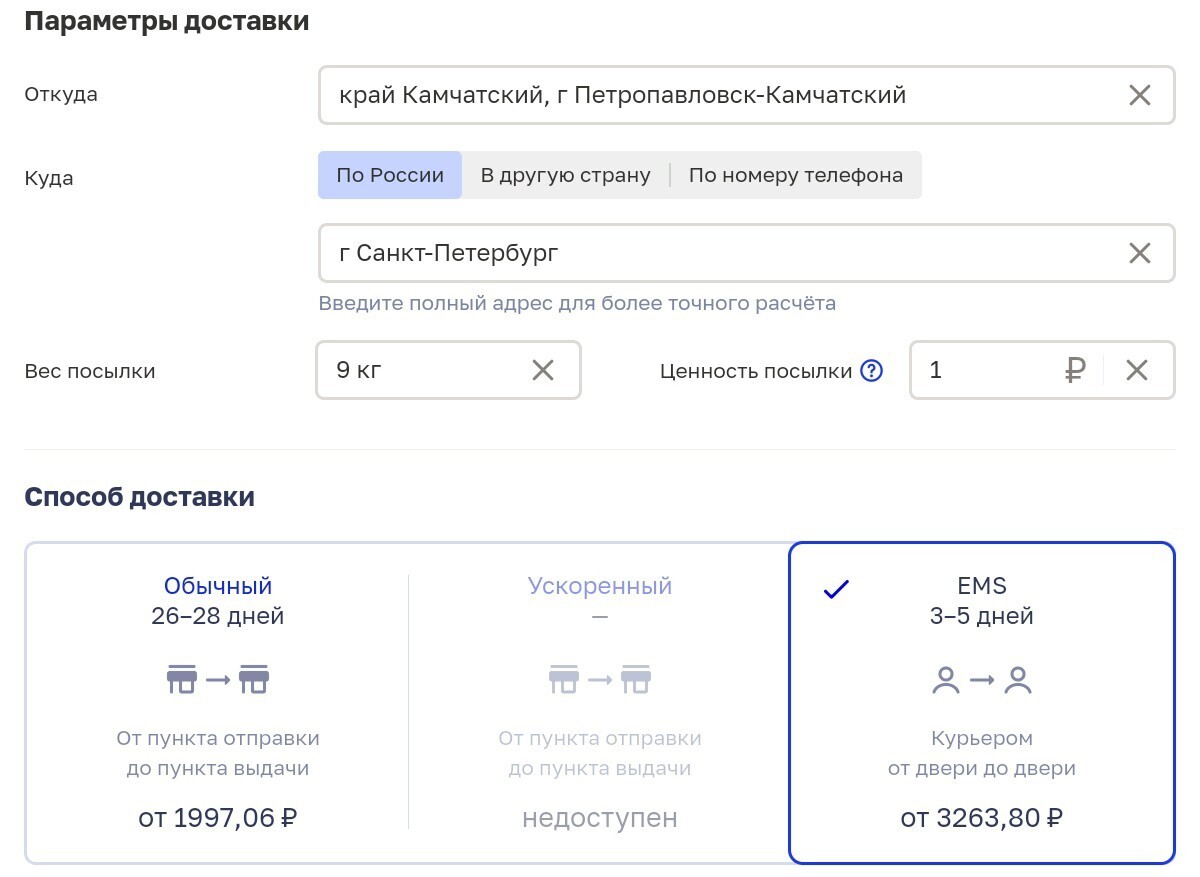Open the Ценность посылки help tooltip
The height and width of the screenshot is (877, 1200).
[x=871, y=371]
